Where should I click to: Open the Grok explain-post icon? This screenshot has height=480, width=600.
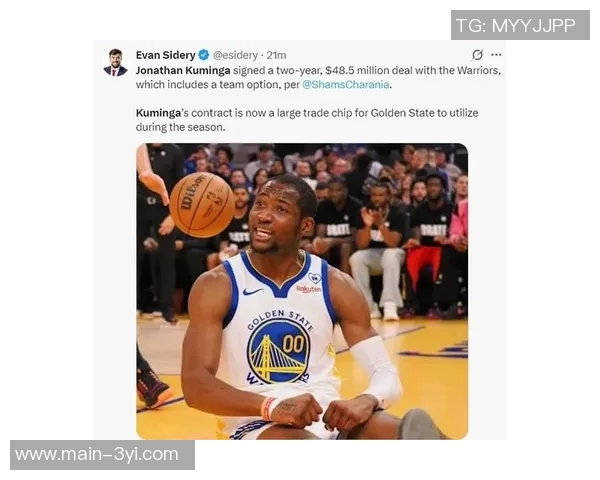477,55
